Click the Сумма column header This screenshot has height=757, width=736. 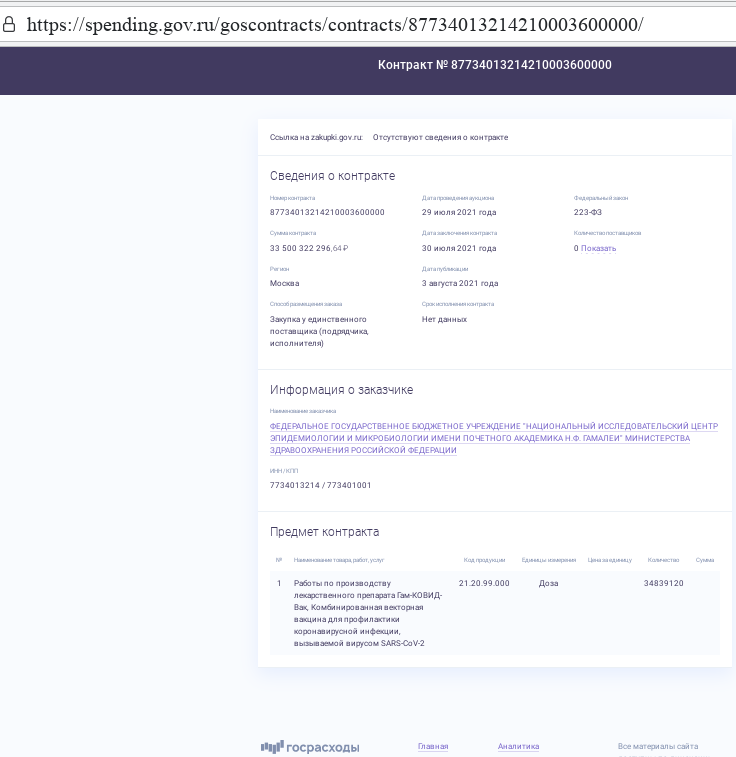pyautogui.click(x=705, y=560)
